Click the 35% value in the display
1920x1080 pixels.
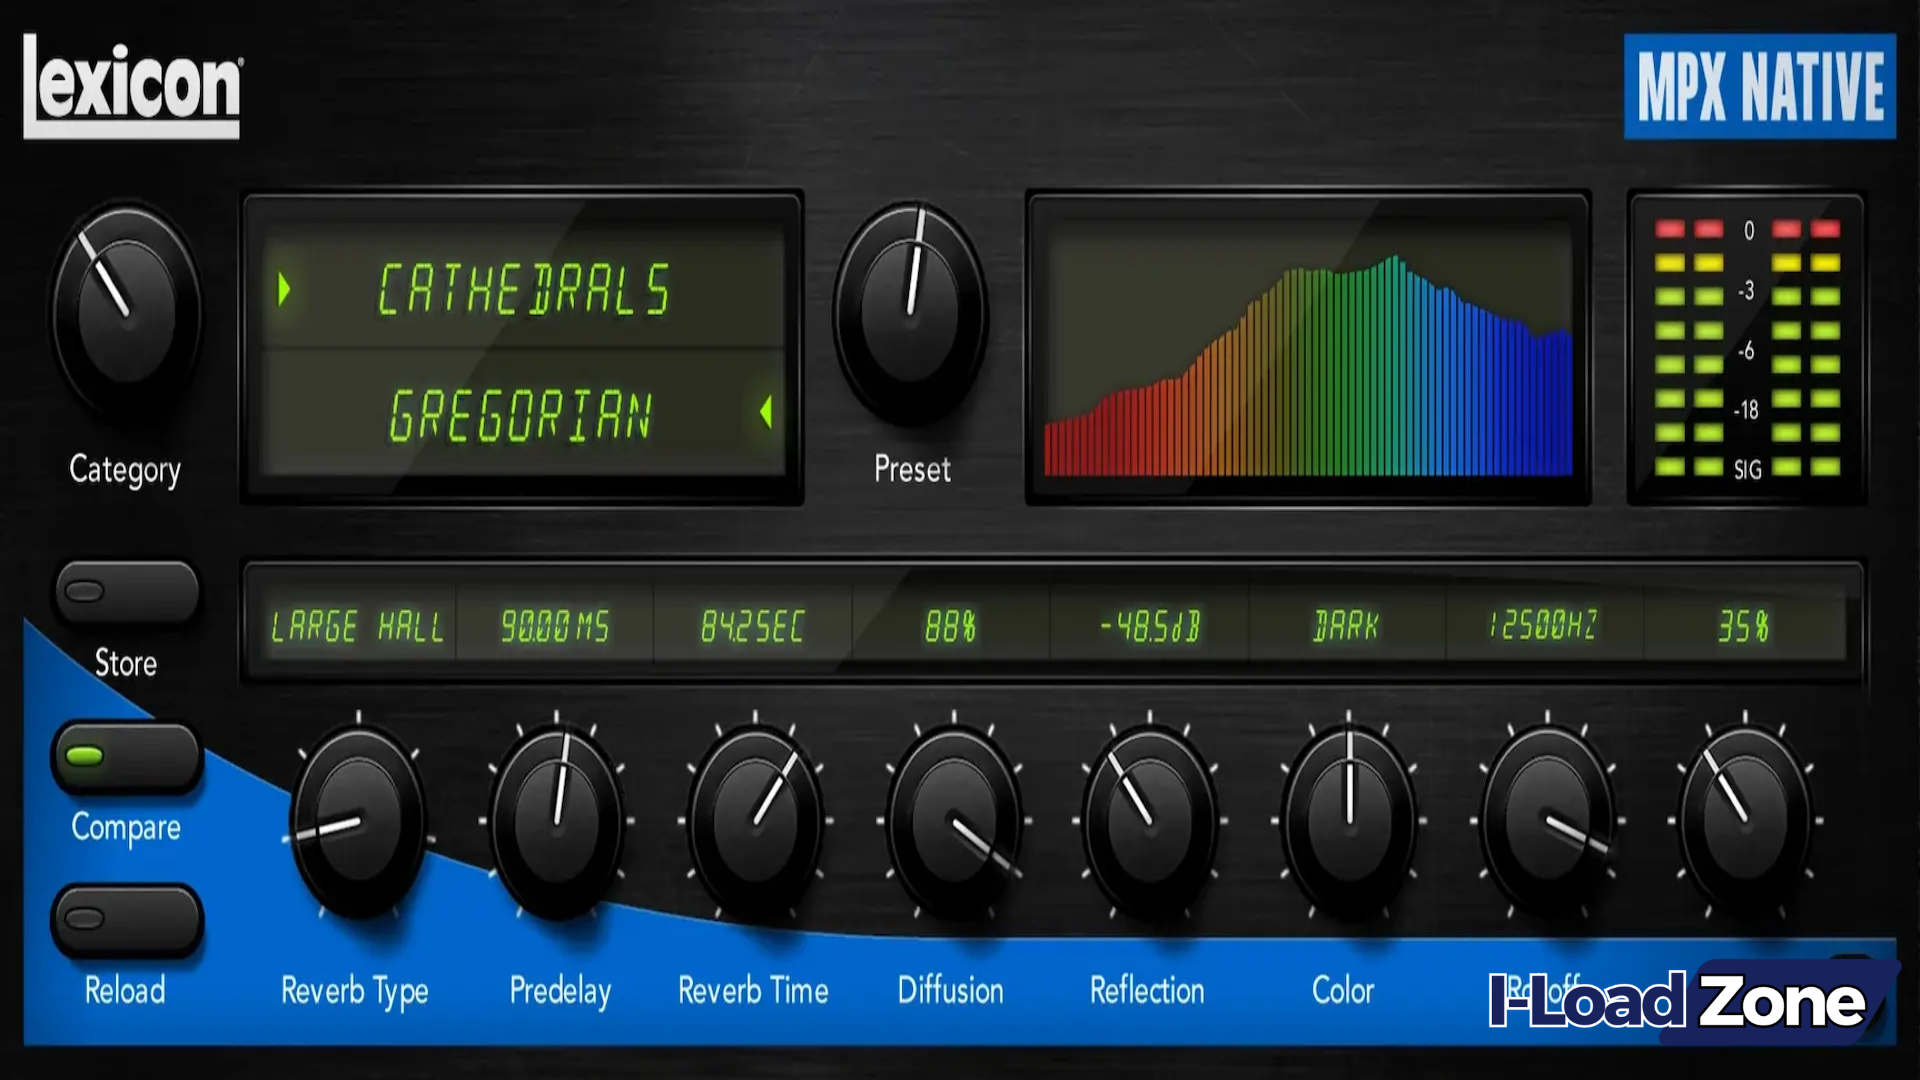coord(1743,627)
